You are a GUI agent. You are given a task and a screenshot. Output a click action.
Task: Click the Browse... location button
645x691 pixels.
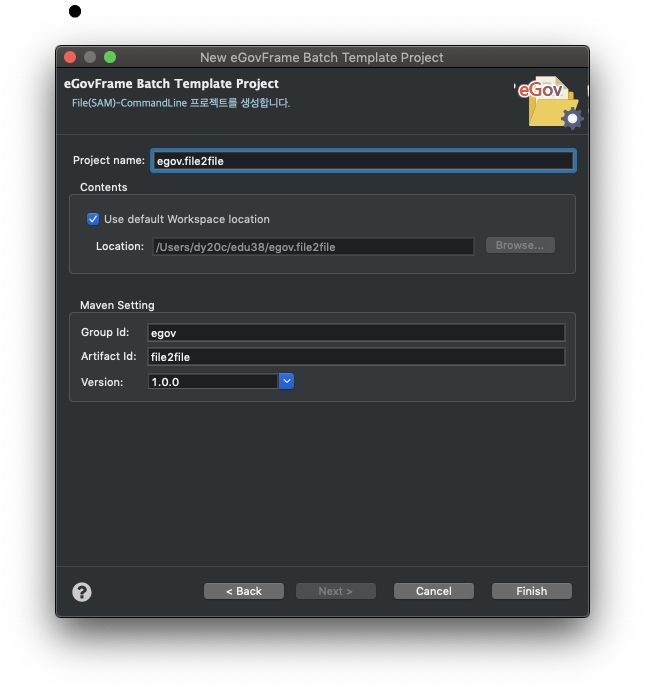click(520, 245)
